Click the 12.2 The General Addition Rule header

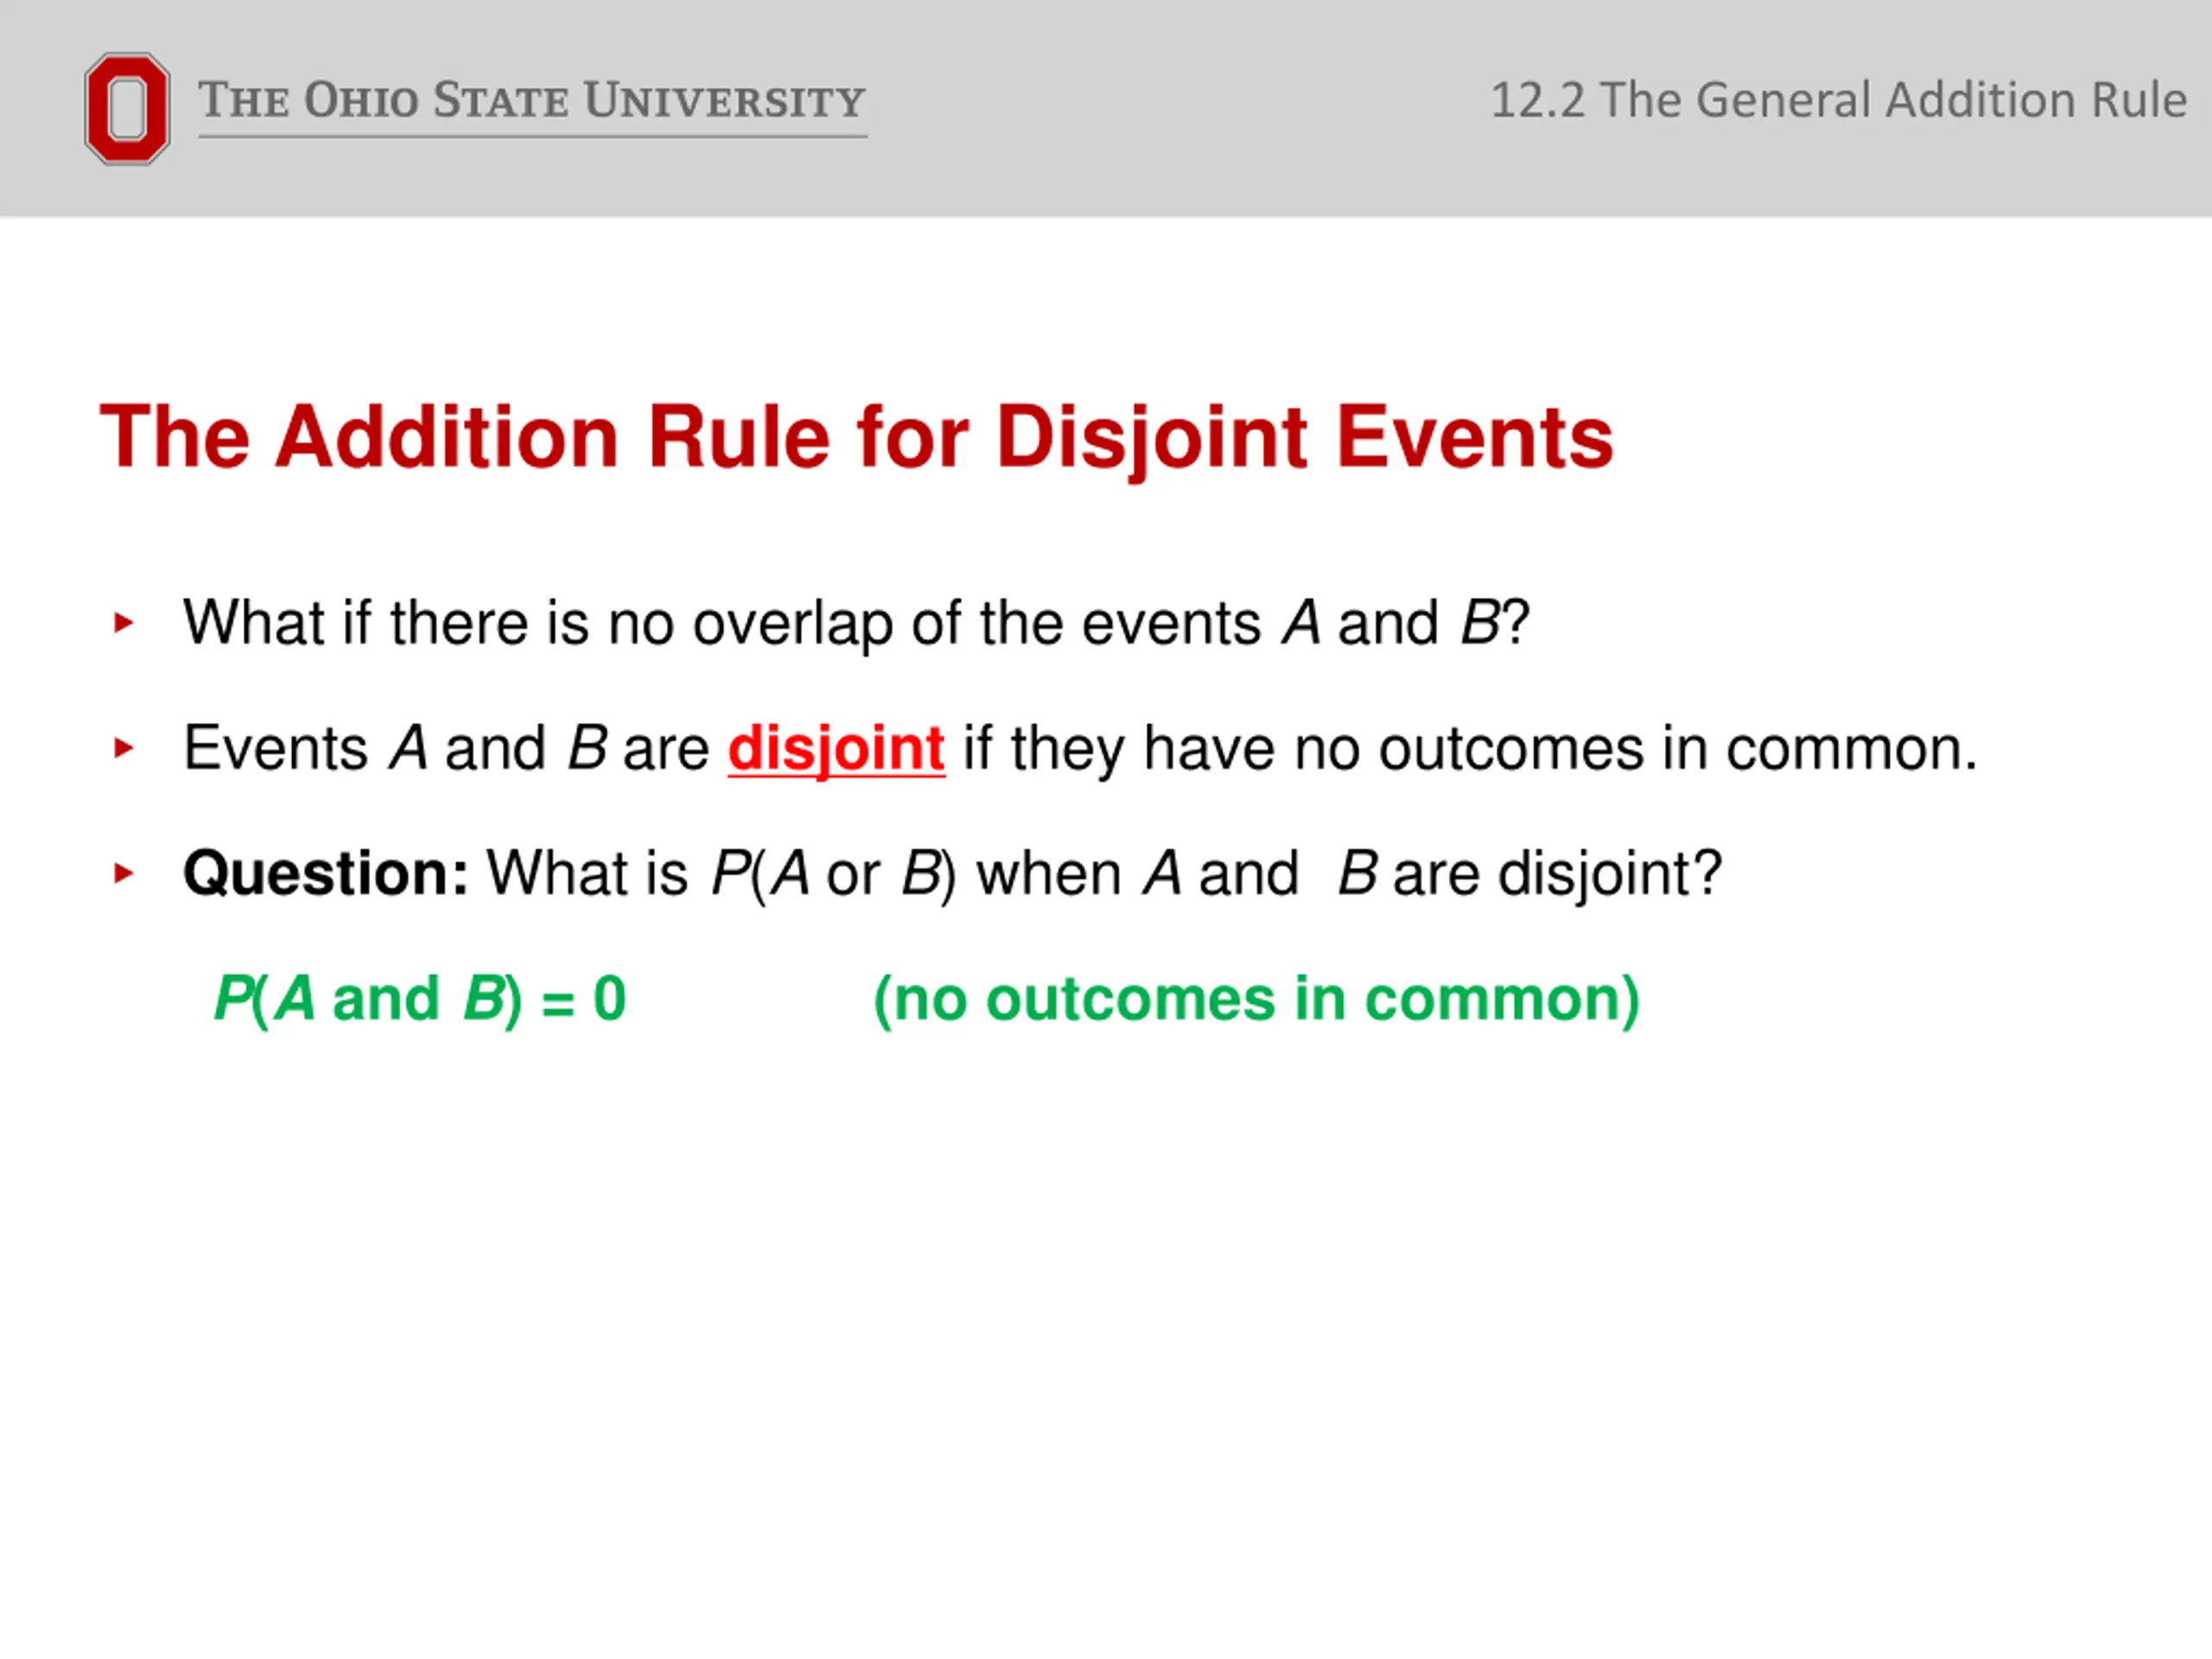click(x=1838, y=101)
